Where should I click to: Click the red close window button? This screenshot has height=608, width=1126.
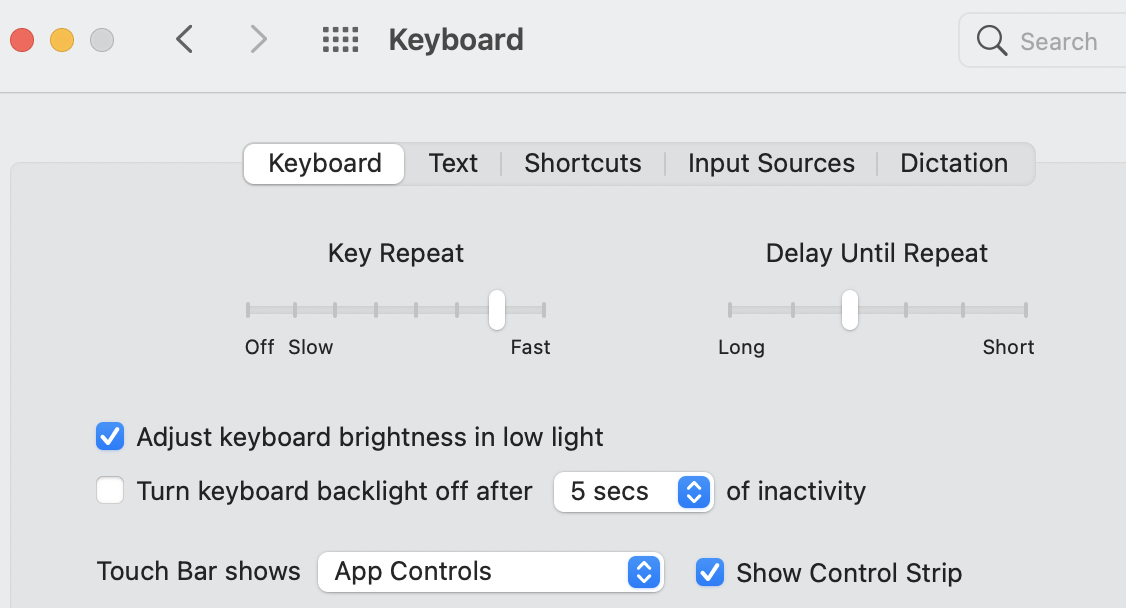tap(22, 40)
